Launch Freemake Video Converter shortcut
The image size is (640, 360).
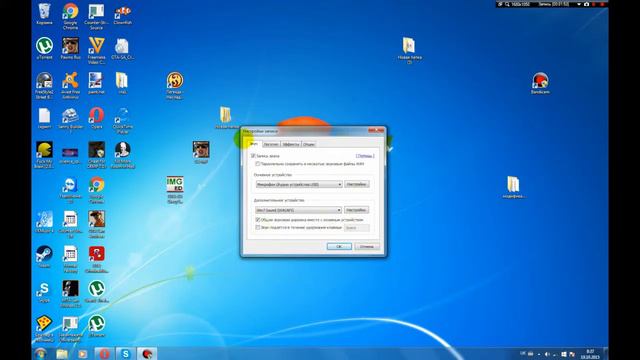click(96, 51)
